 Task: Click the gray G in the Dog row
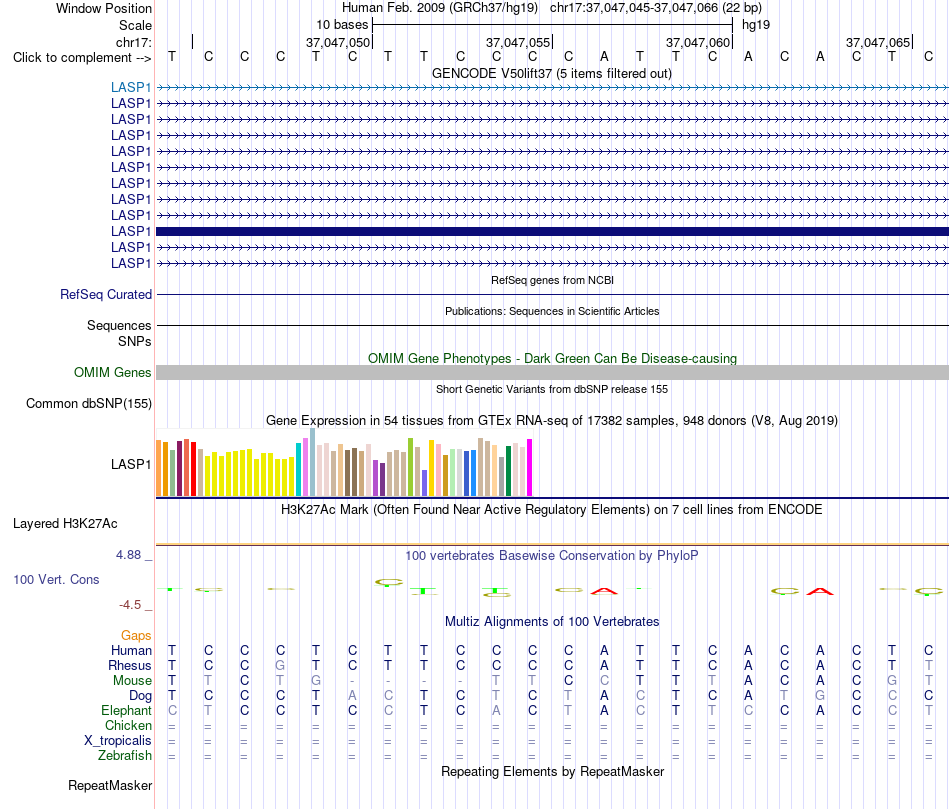[820, 696]
